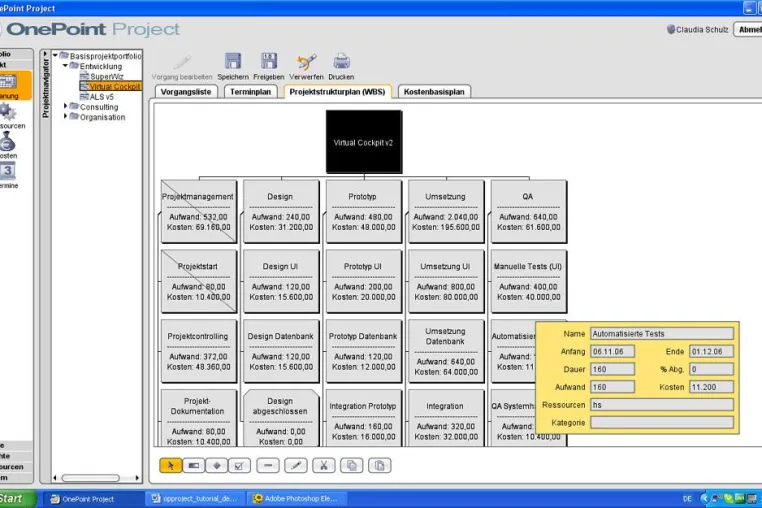This screenshot has width=762, height=508.
Task: Click the Dauer field
Action: [612, 369]
